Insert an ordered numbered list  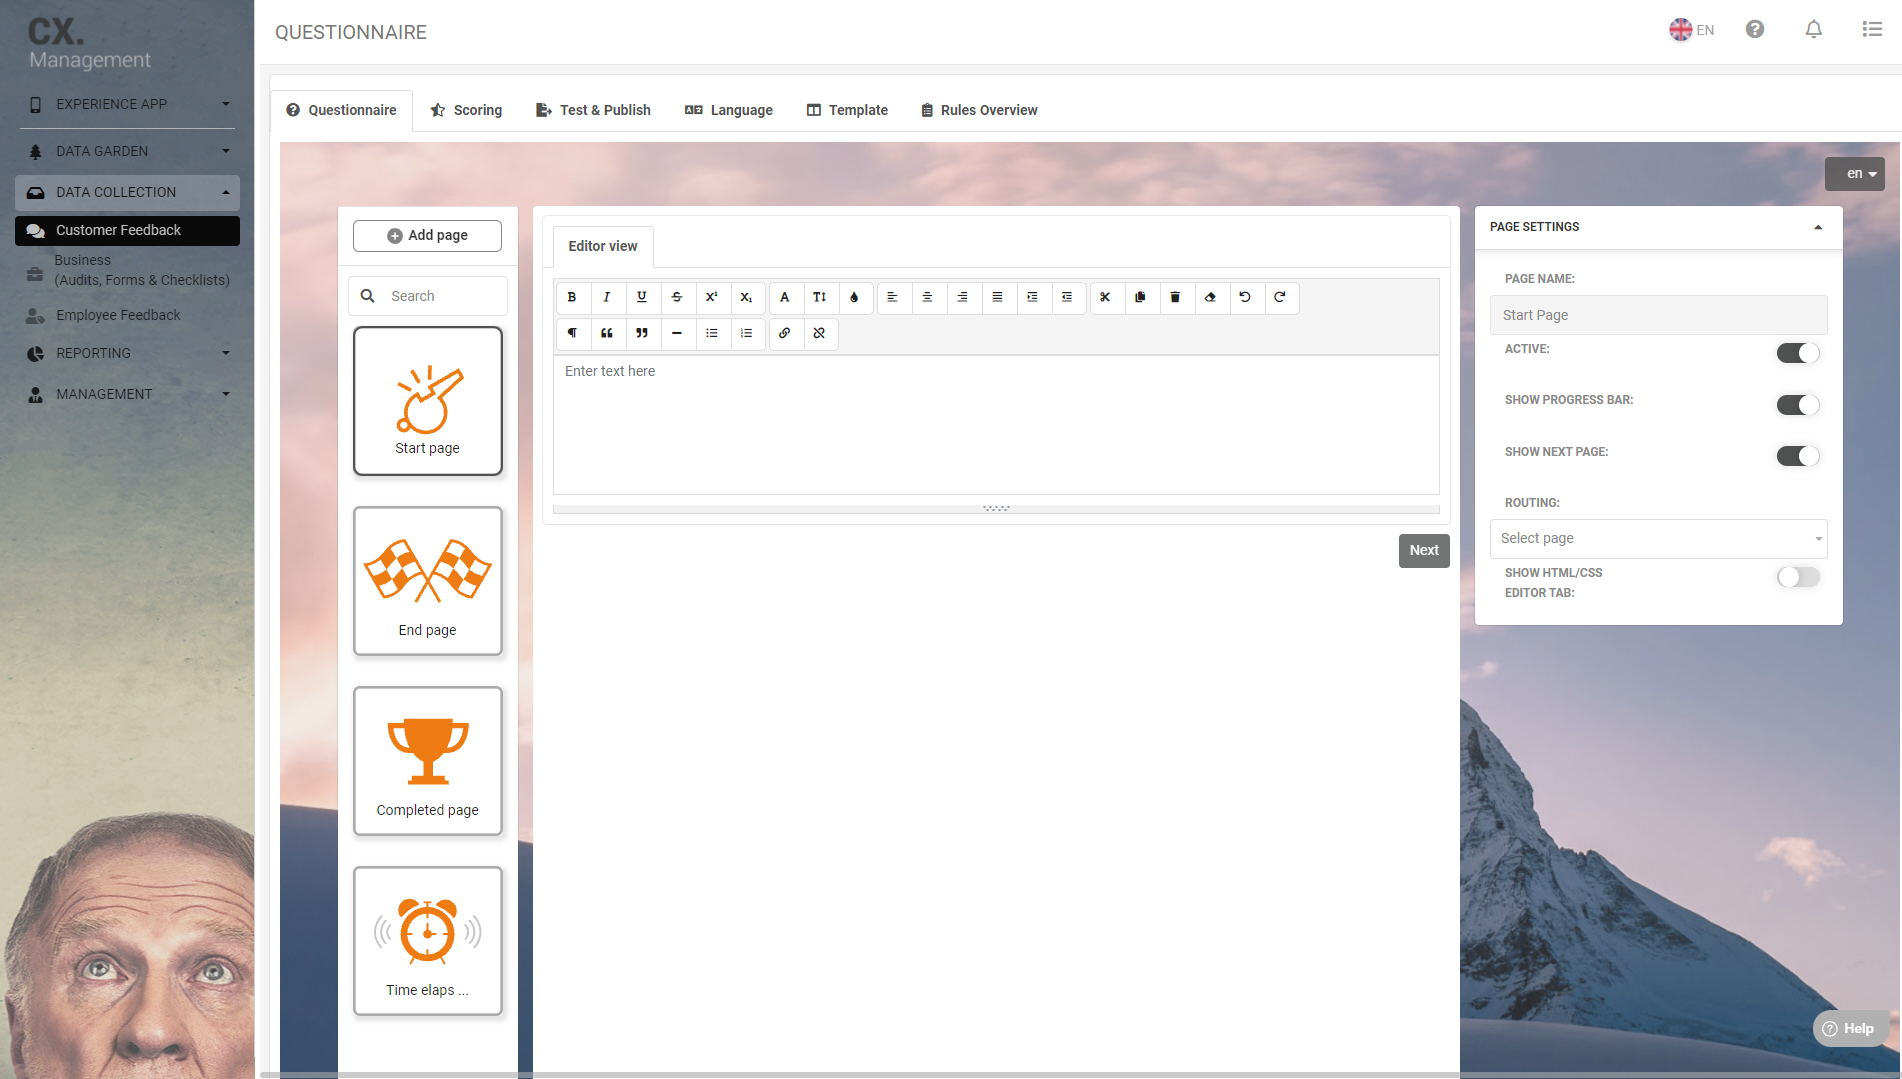coord(747,333)
